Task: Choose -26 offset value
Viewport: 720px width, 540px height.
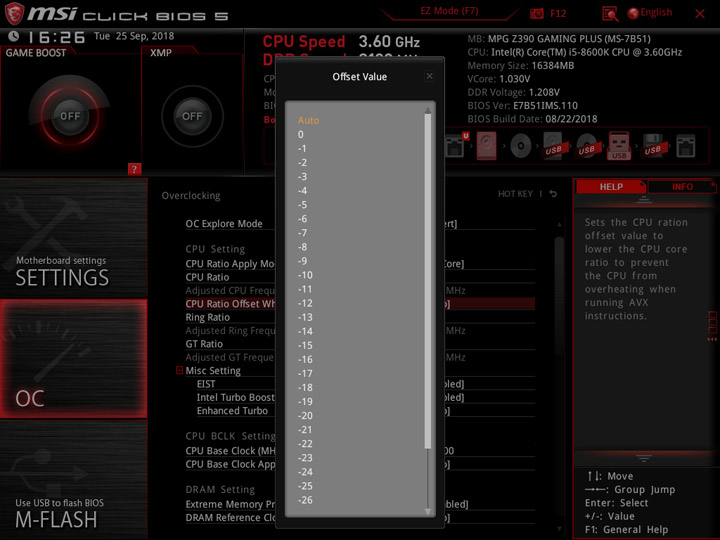Action: click(x=305, y=500)
